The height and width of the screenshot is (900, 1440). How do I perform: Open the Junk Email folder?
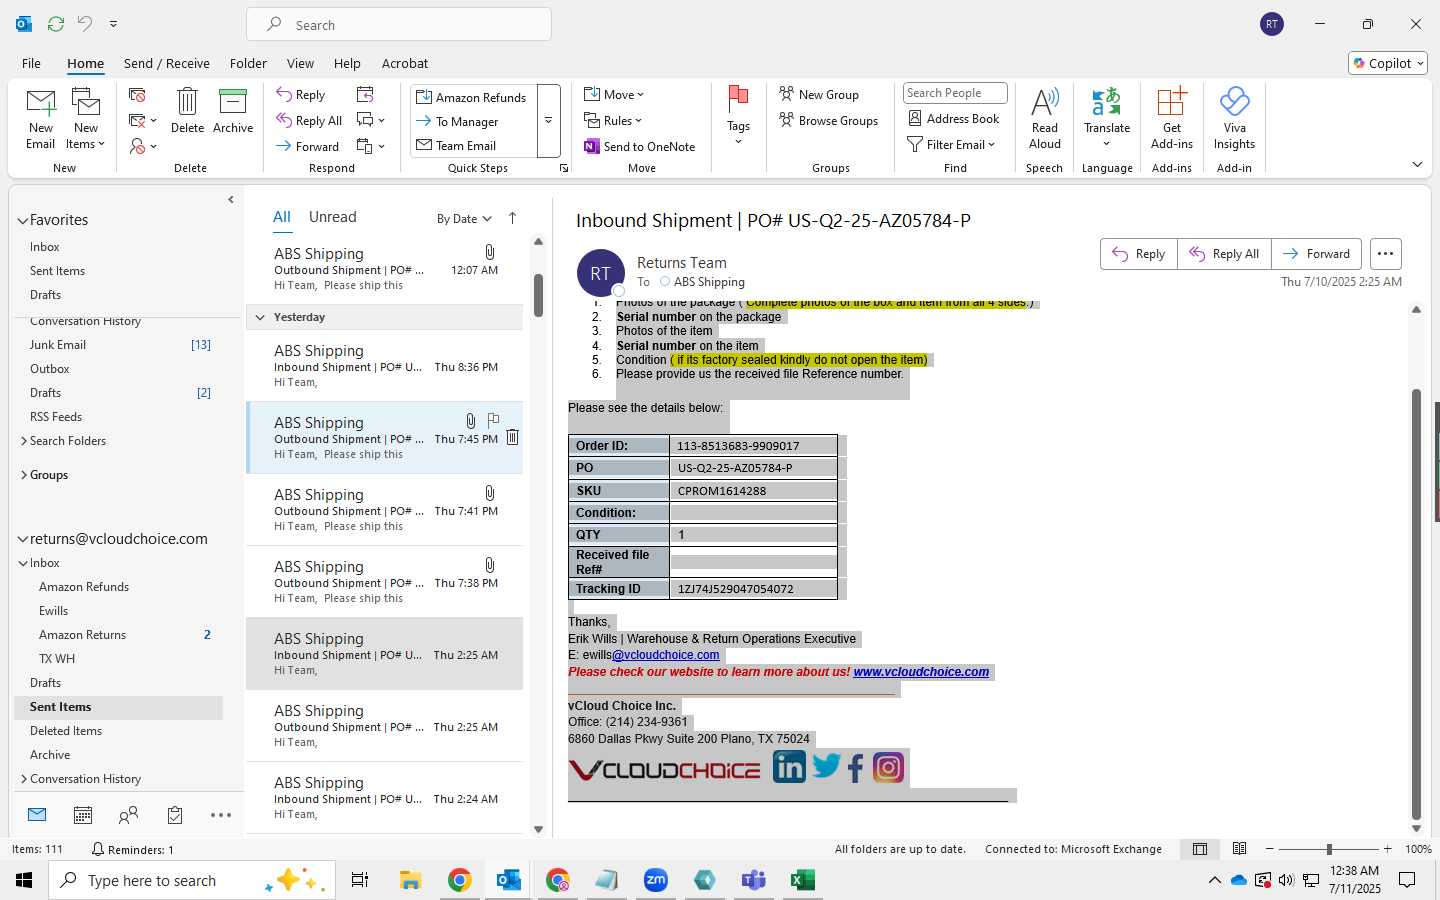click(x=58, y=345)
